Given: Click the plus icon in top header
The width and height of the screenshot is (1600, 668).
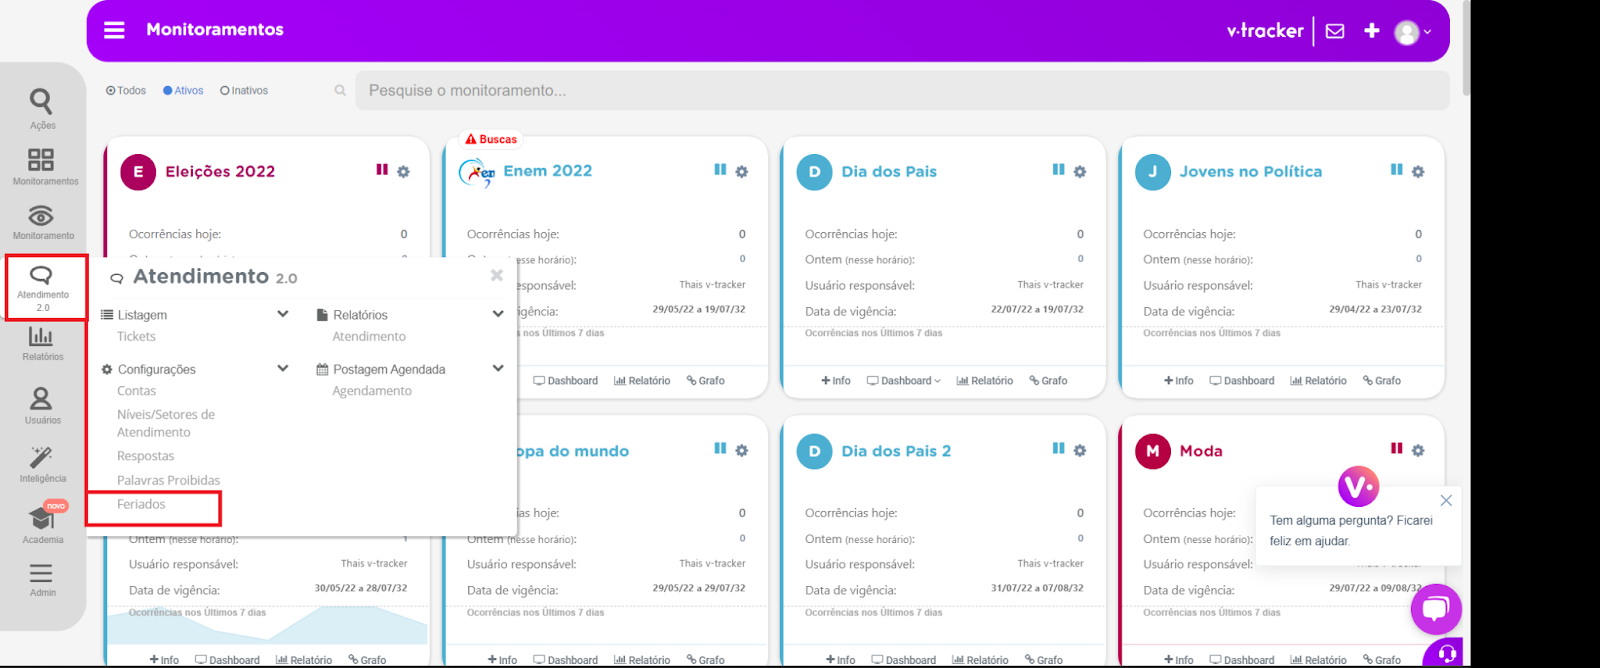Looking at the screenshot, I should click(x=1372, y=31).
